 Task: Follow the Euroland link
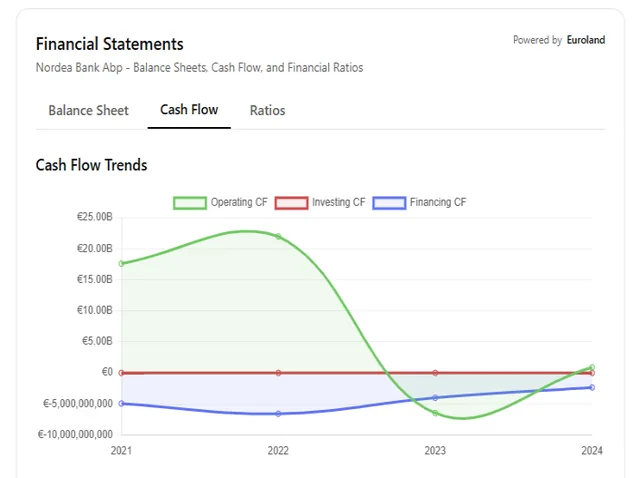[586, 40]
